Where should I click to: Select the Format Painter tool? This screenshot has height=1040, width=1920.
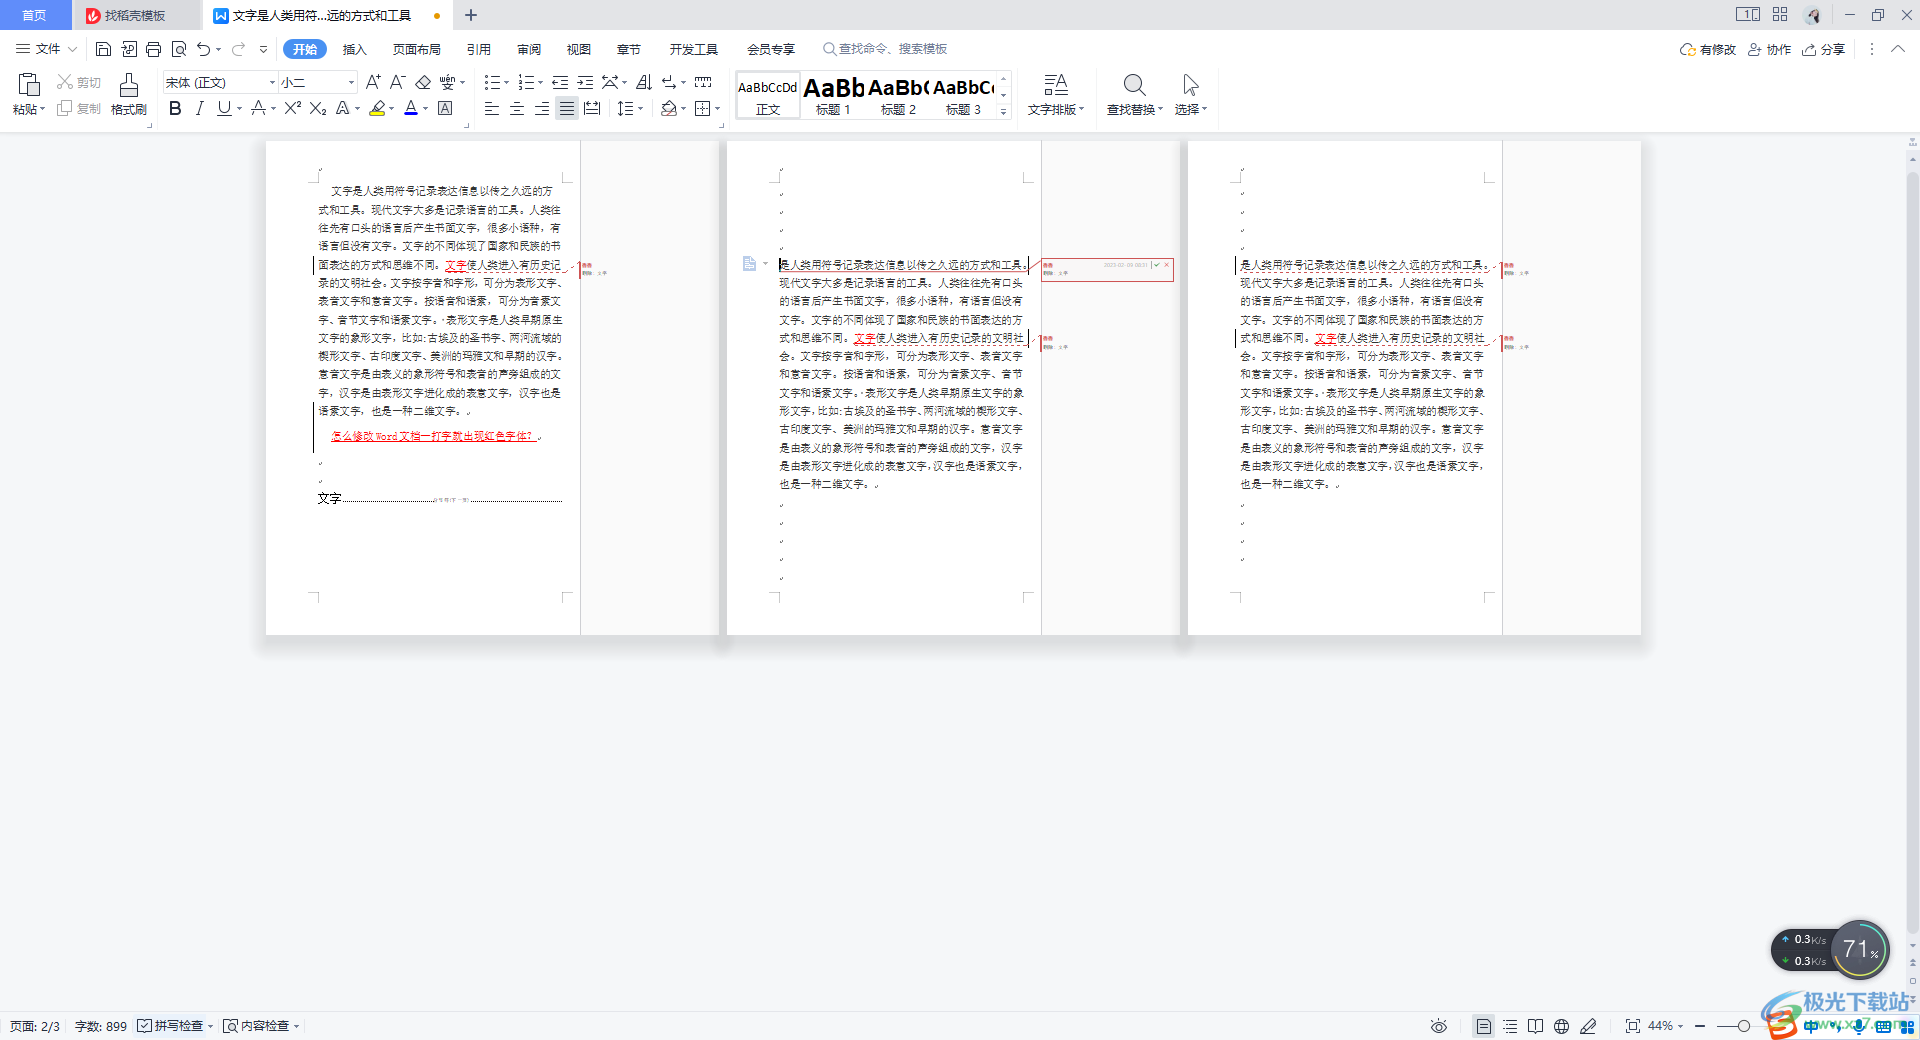pos(129,94)
